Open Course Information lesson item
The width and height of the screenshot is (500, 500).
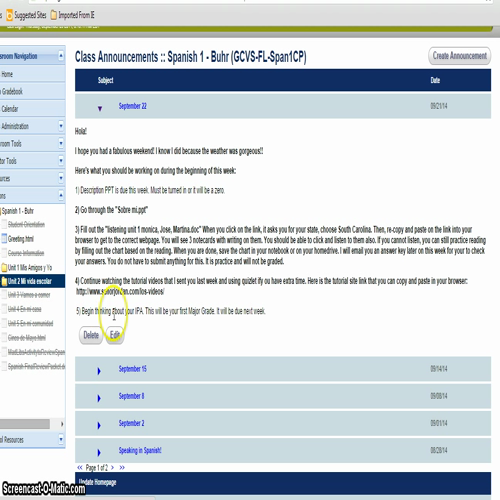click(26, 253)
